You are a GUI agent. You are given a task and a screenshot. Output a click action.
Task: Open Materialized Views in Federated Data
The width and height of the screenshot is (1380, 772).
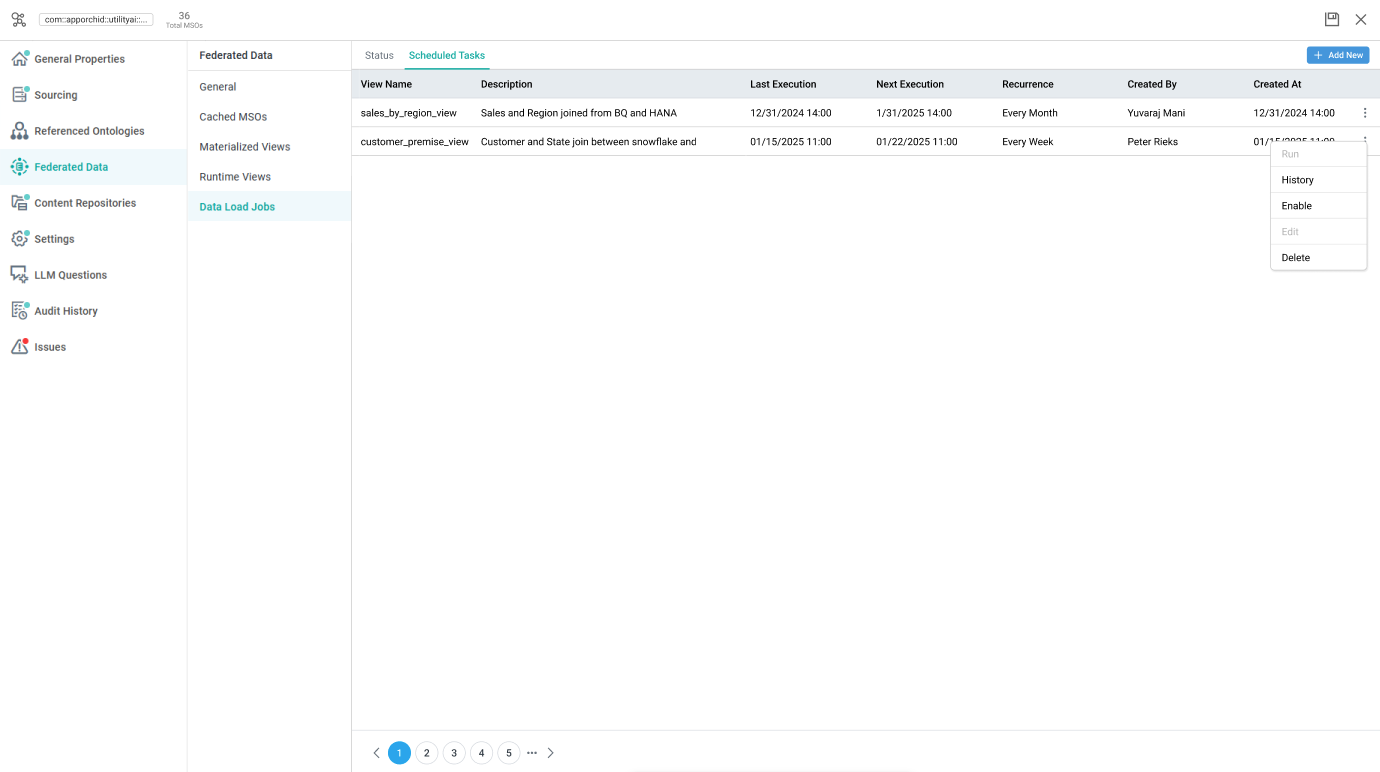coord(245,147)
